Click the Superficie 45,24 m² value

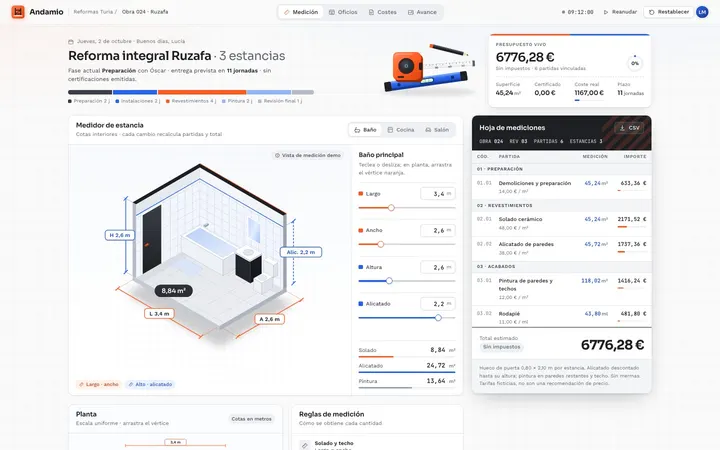508,93
